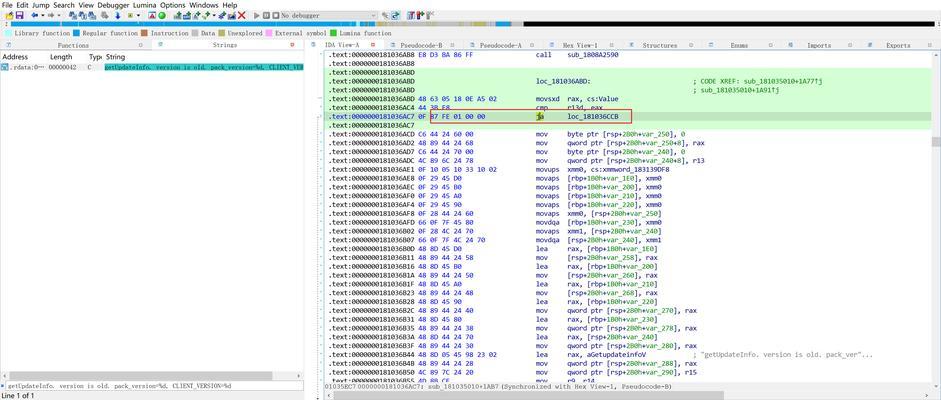This screenshot has height=400, width=941.
Task: Open the jump forward history dropdown arrow
Action: coord(58,15)
